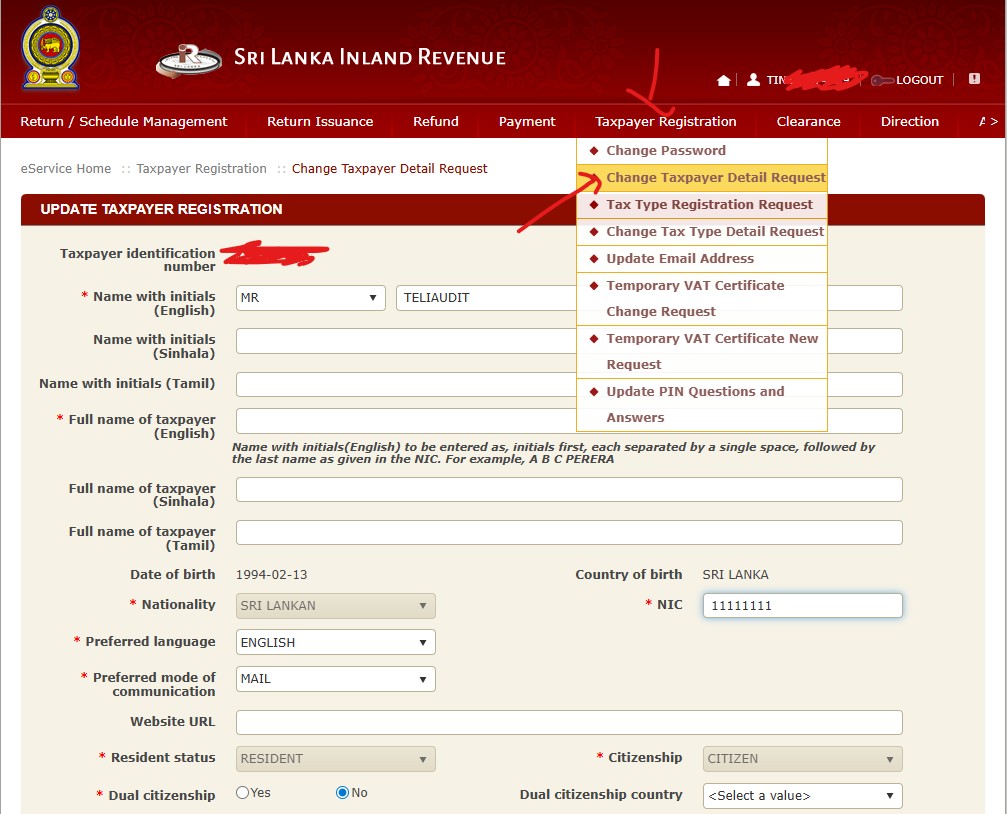Click the exclamation alert icon

pos(974,79)
